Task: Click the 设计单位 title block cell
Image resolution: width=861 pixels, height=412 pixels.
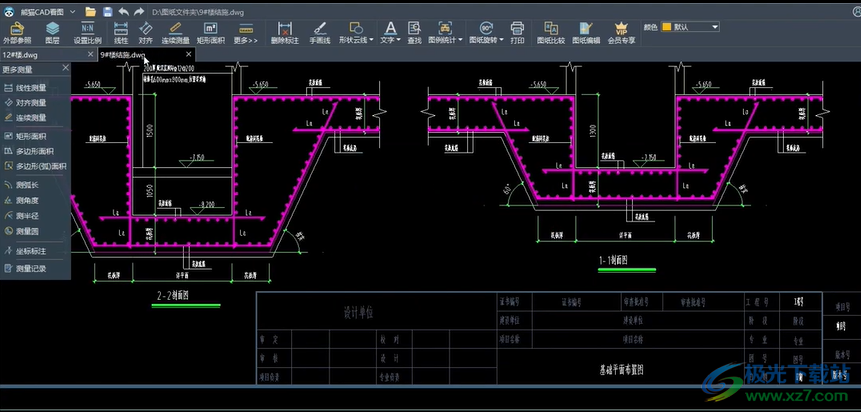Action: click(x=357, y=313)
